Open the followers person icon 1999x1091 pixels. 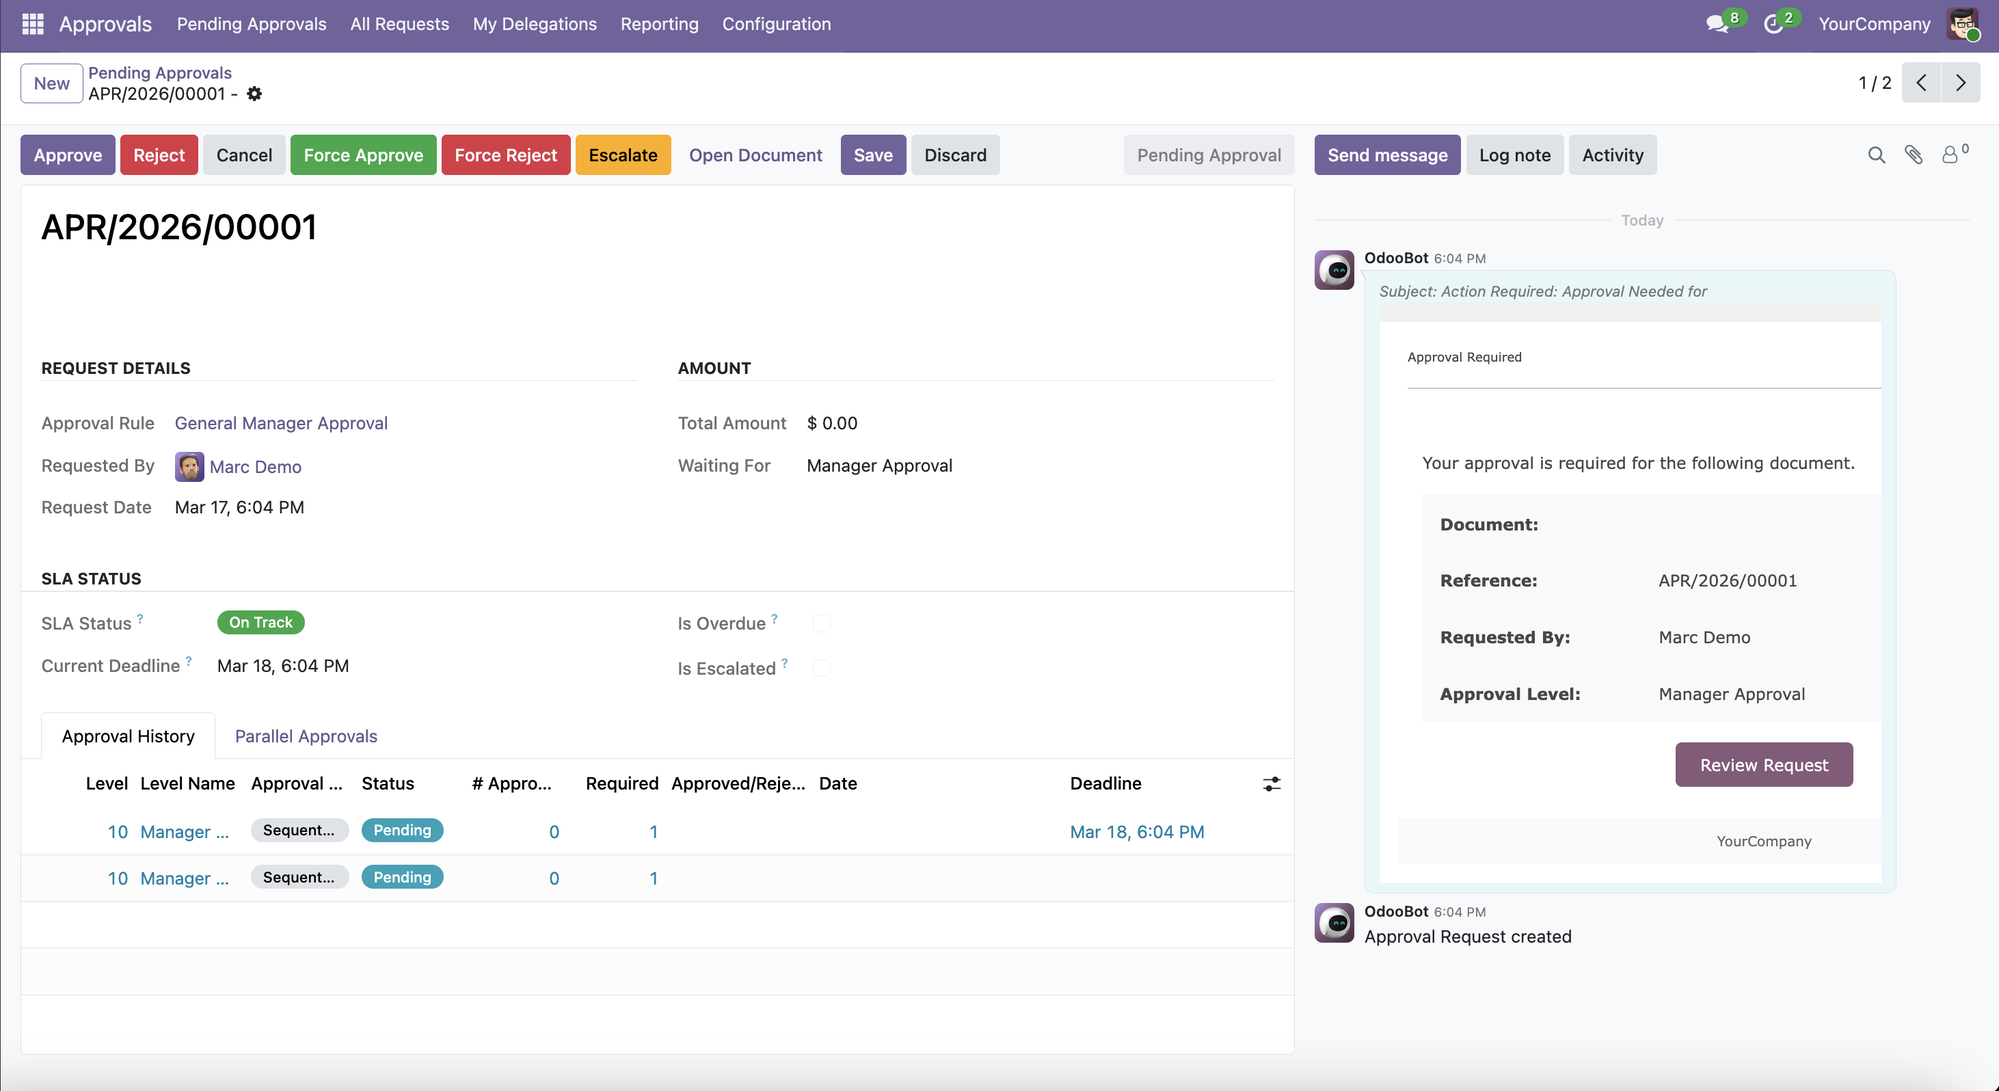[x=1950, y=155]
